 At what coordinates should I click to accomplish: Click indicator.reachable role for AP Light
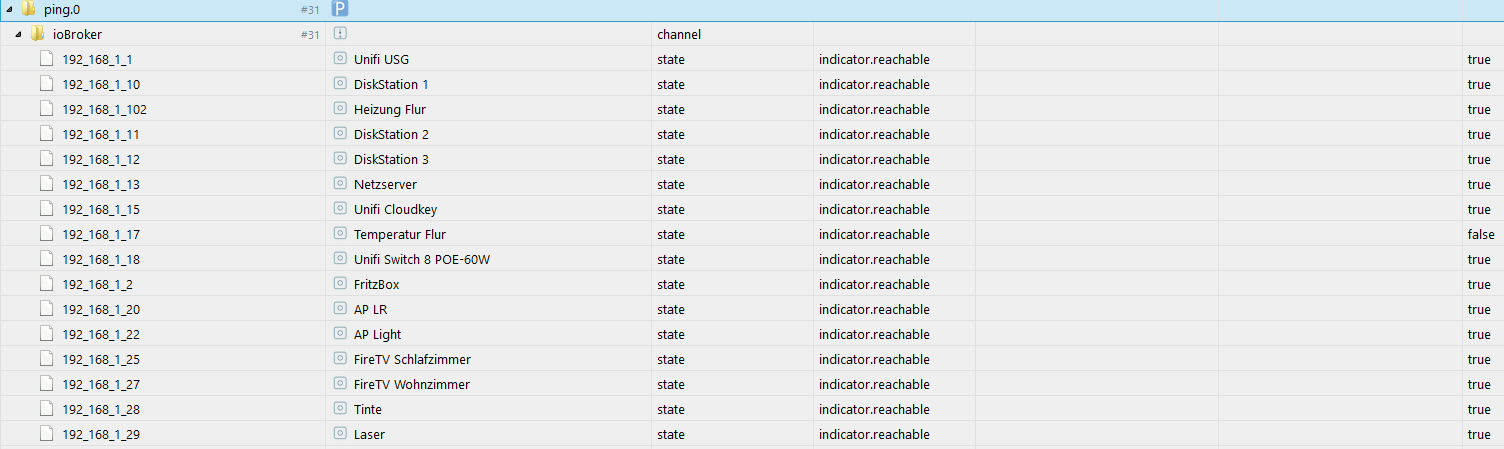(x=873, y=334)
